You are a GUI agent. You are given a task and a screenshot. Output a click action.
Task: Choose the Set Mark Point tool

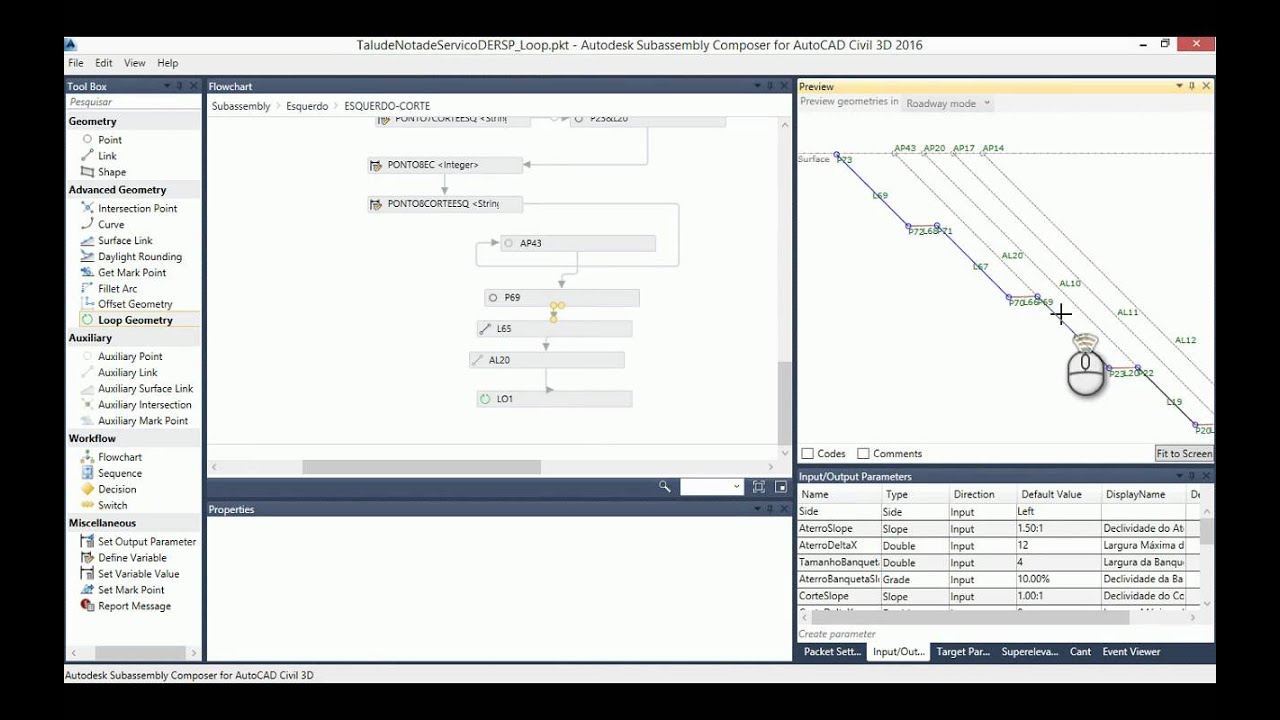[x=131, y=589]
